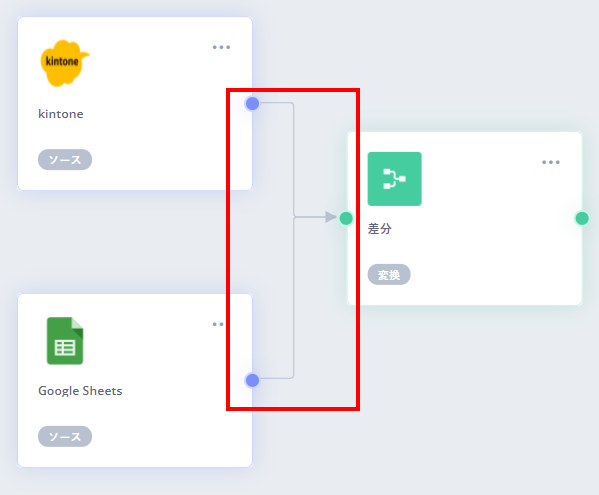Click the green 差分 diff transform icon

pos(395,179)
